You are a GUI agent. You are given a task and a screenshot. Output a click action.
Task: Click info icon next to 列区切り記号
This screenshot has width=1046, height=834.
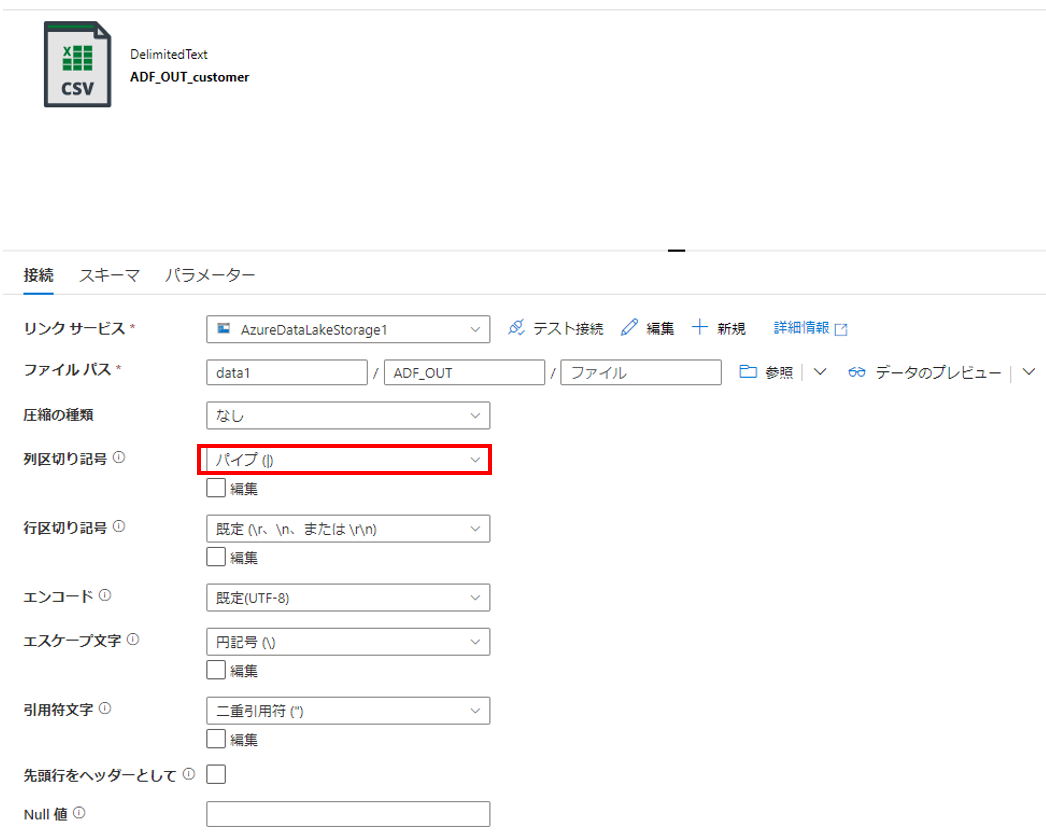point(119,458)
